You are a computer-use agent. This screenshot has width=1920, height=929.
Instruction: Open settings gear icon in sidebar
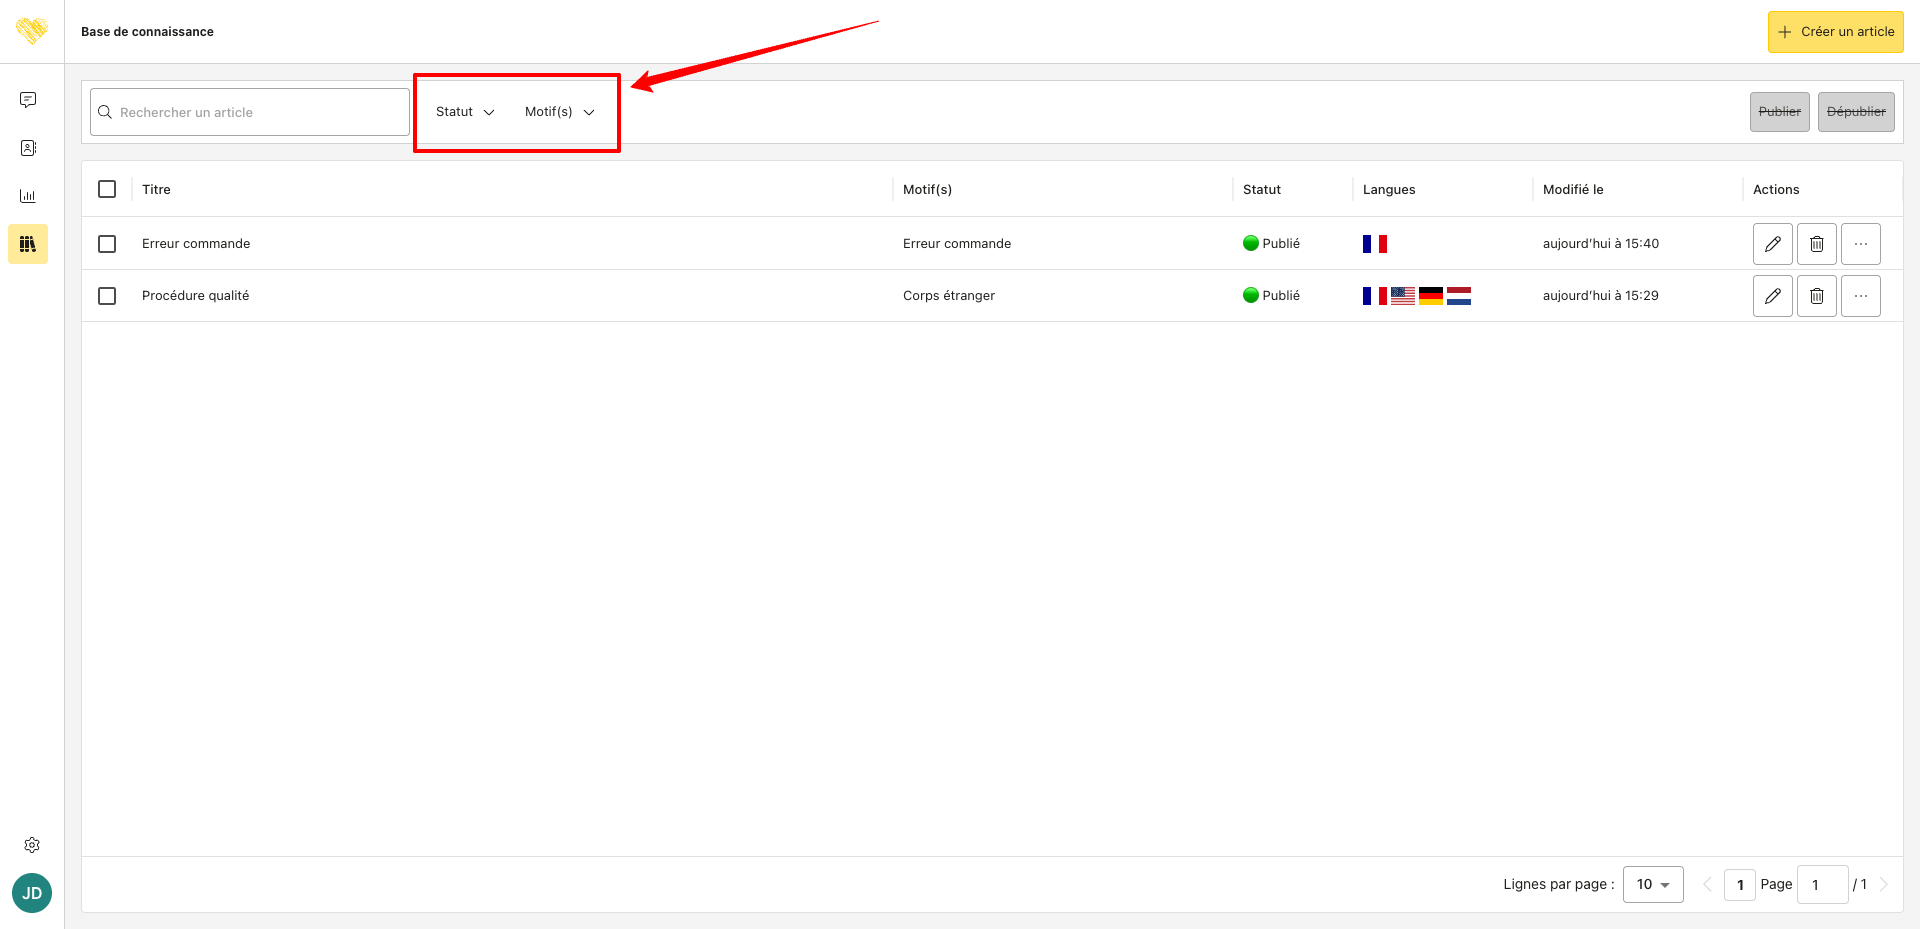tap(32, 845)
